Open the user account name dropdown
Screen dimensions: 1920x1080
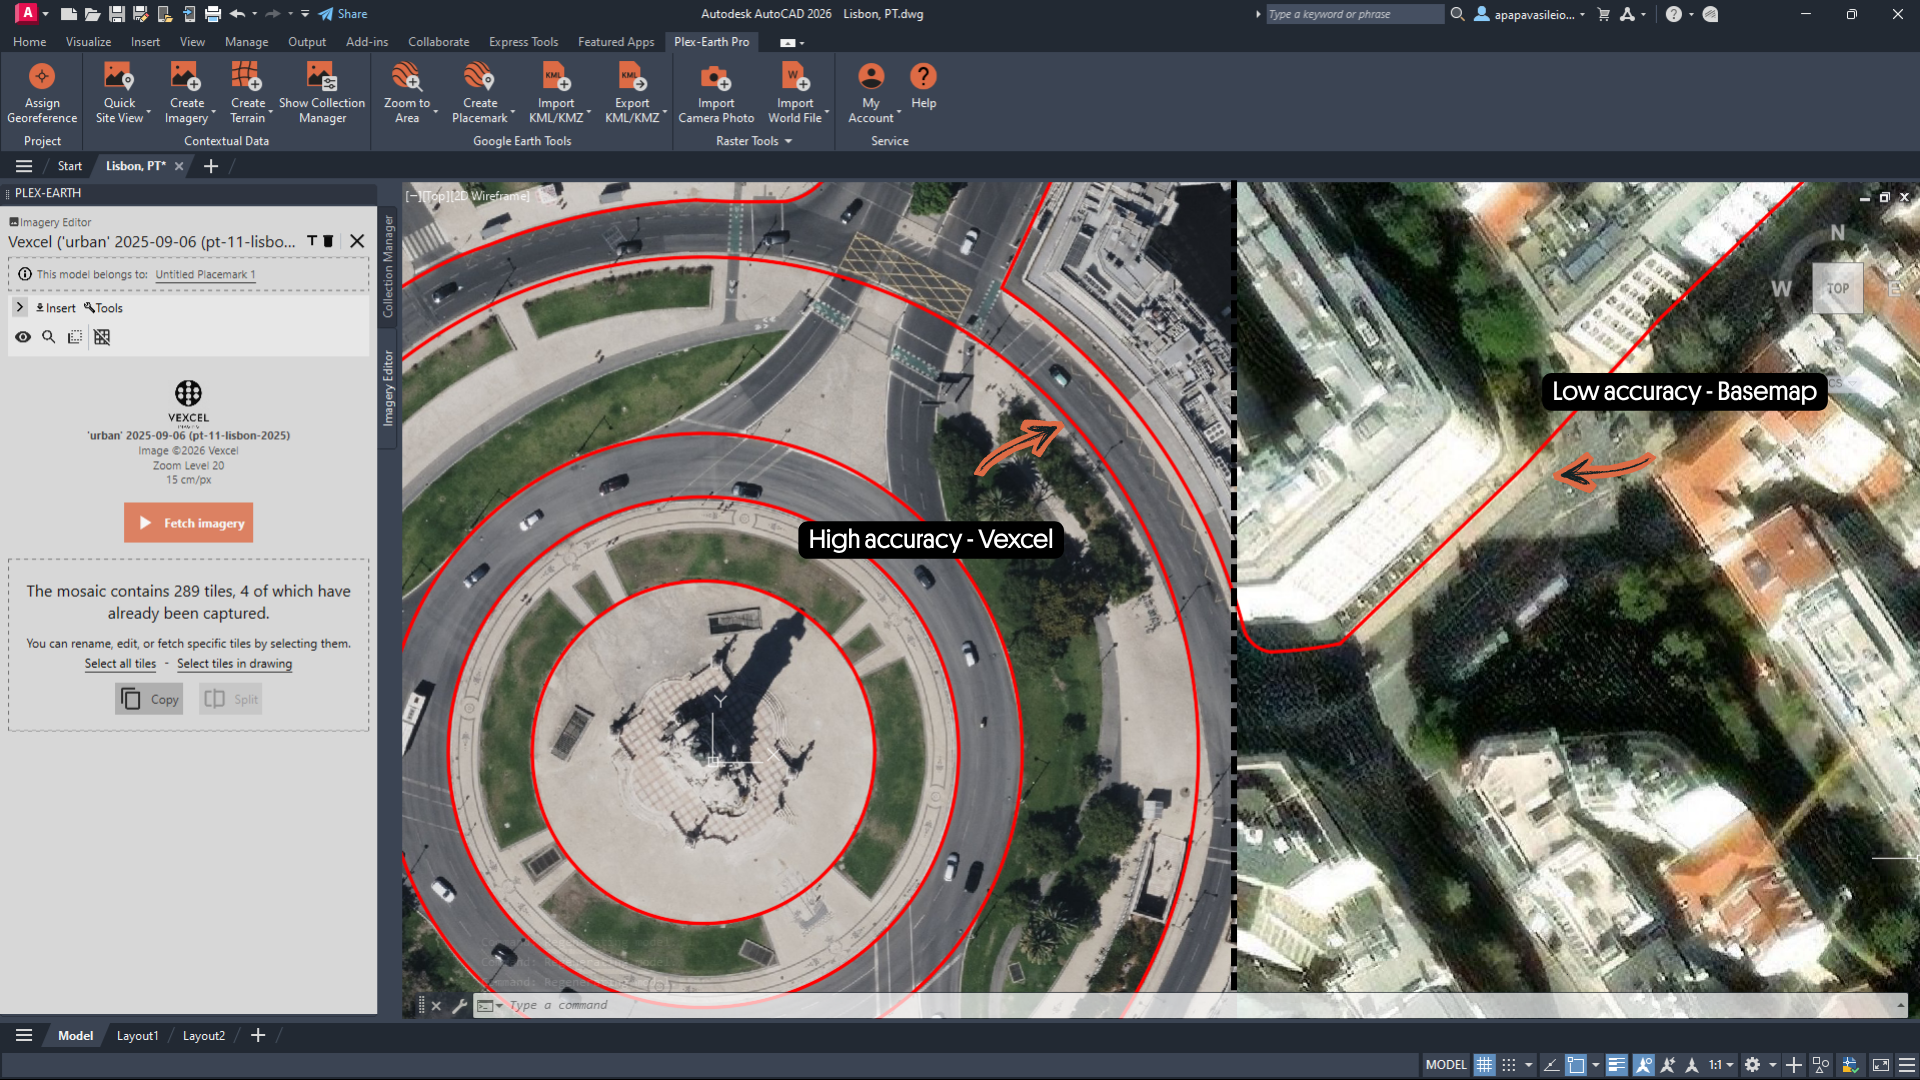click(x=1530, y=14)
